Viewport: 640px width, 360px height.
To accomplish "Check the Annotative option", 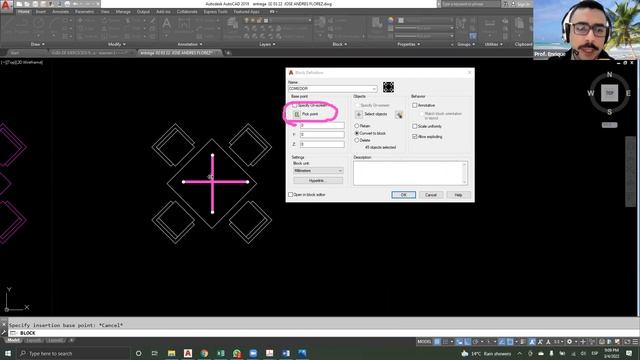I will [415, 105].
